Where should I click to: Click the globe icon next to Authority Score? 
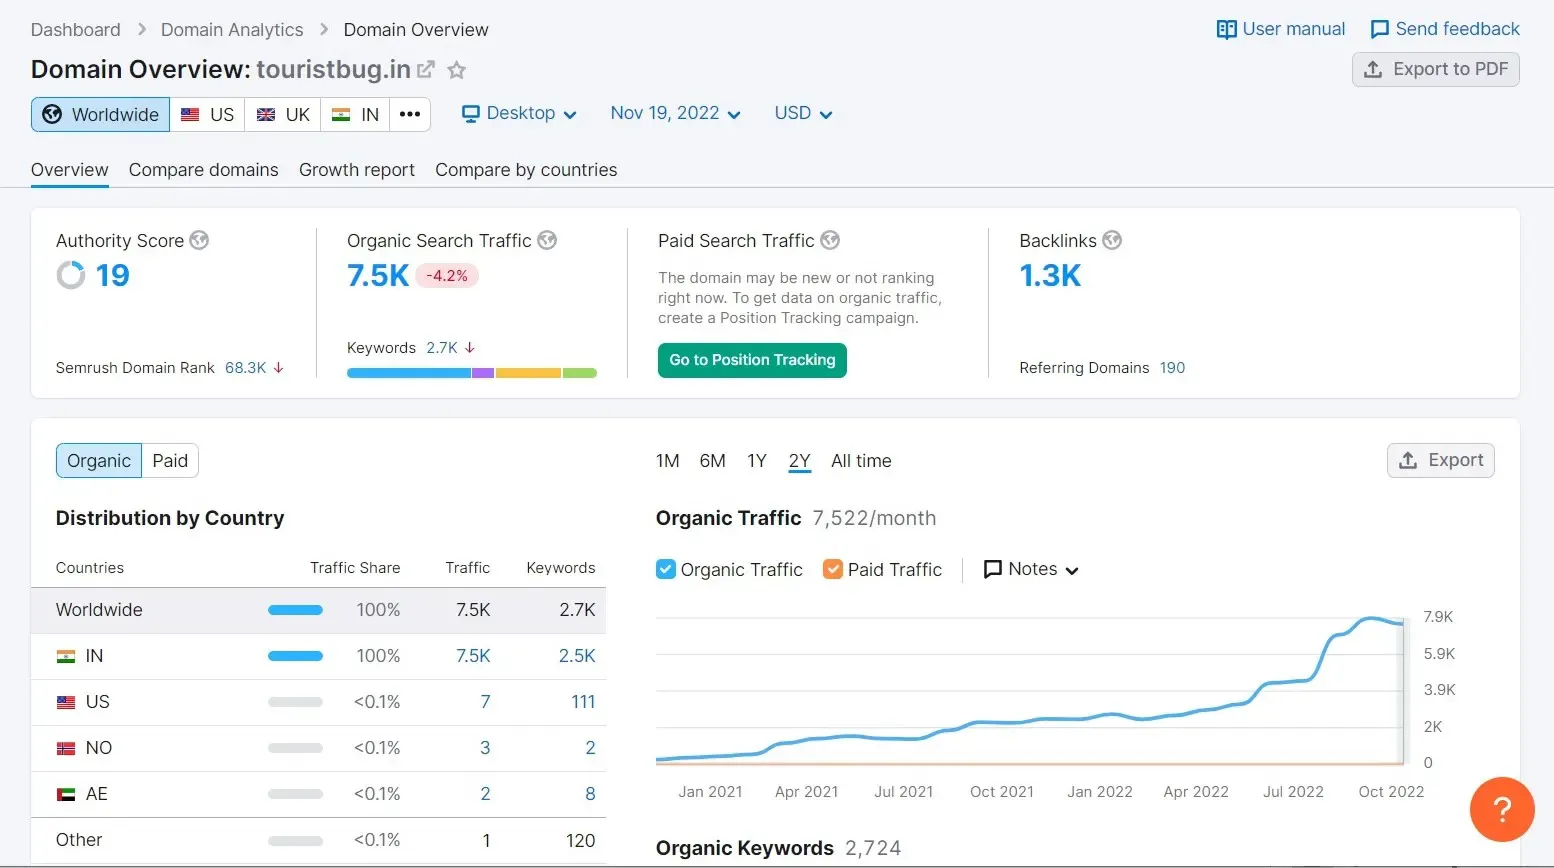tap(199, 240)
